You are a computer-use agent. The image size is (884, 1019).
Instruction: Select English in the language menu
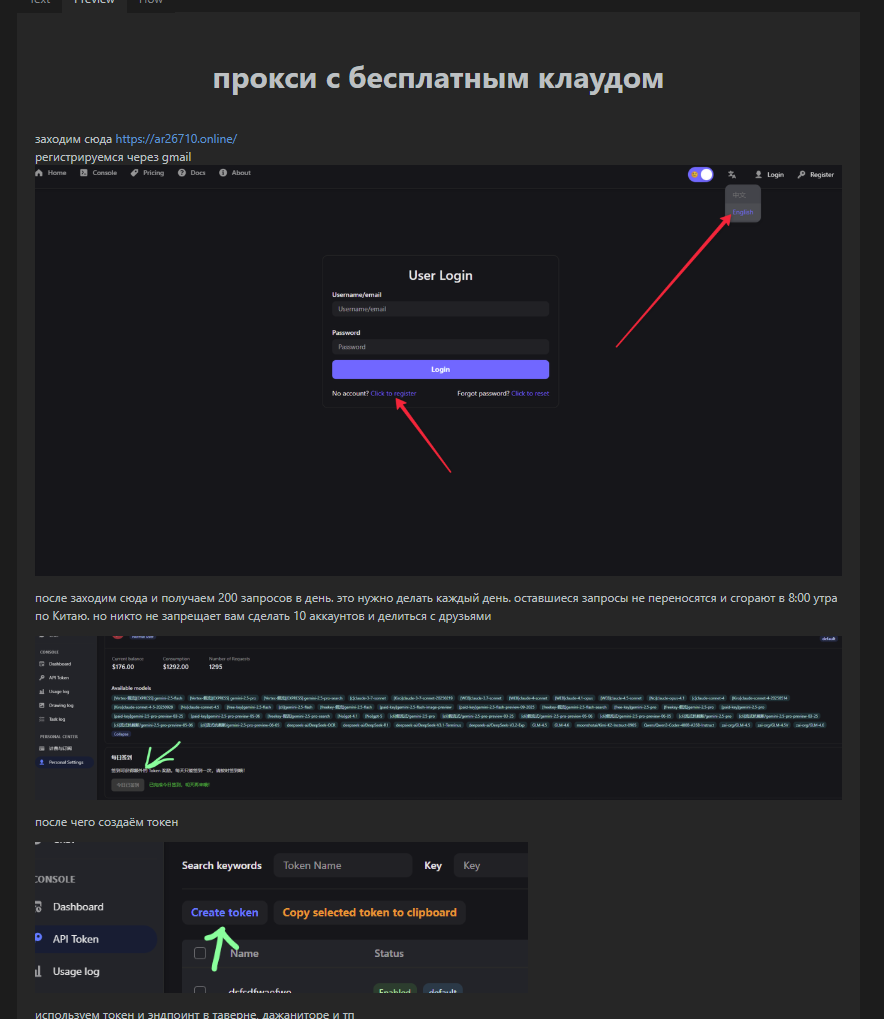point(743,212)
